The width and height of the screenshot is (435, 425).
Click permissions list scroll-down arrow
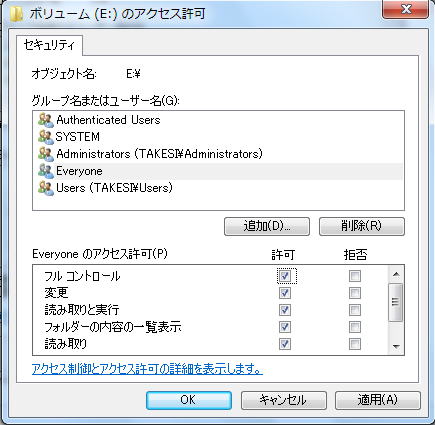[396, 347]
